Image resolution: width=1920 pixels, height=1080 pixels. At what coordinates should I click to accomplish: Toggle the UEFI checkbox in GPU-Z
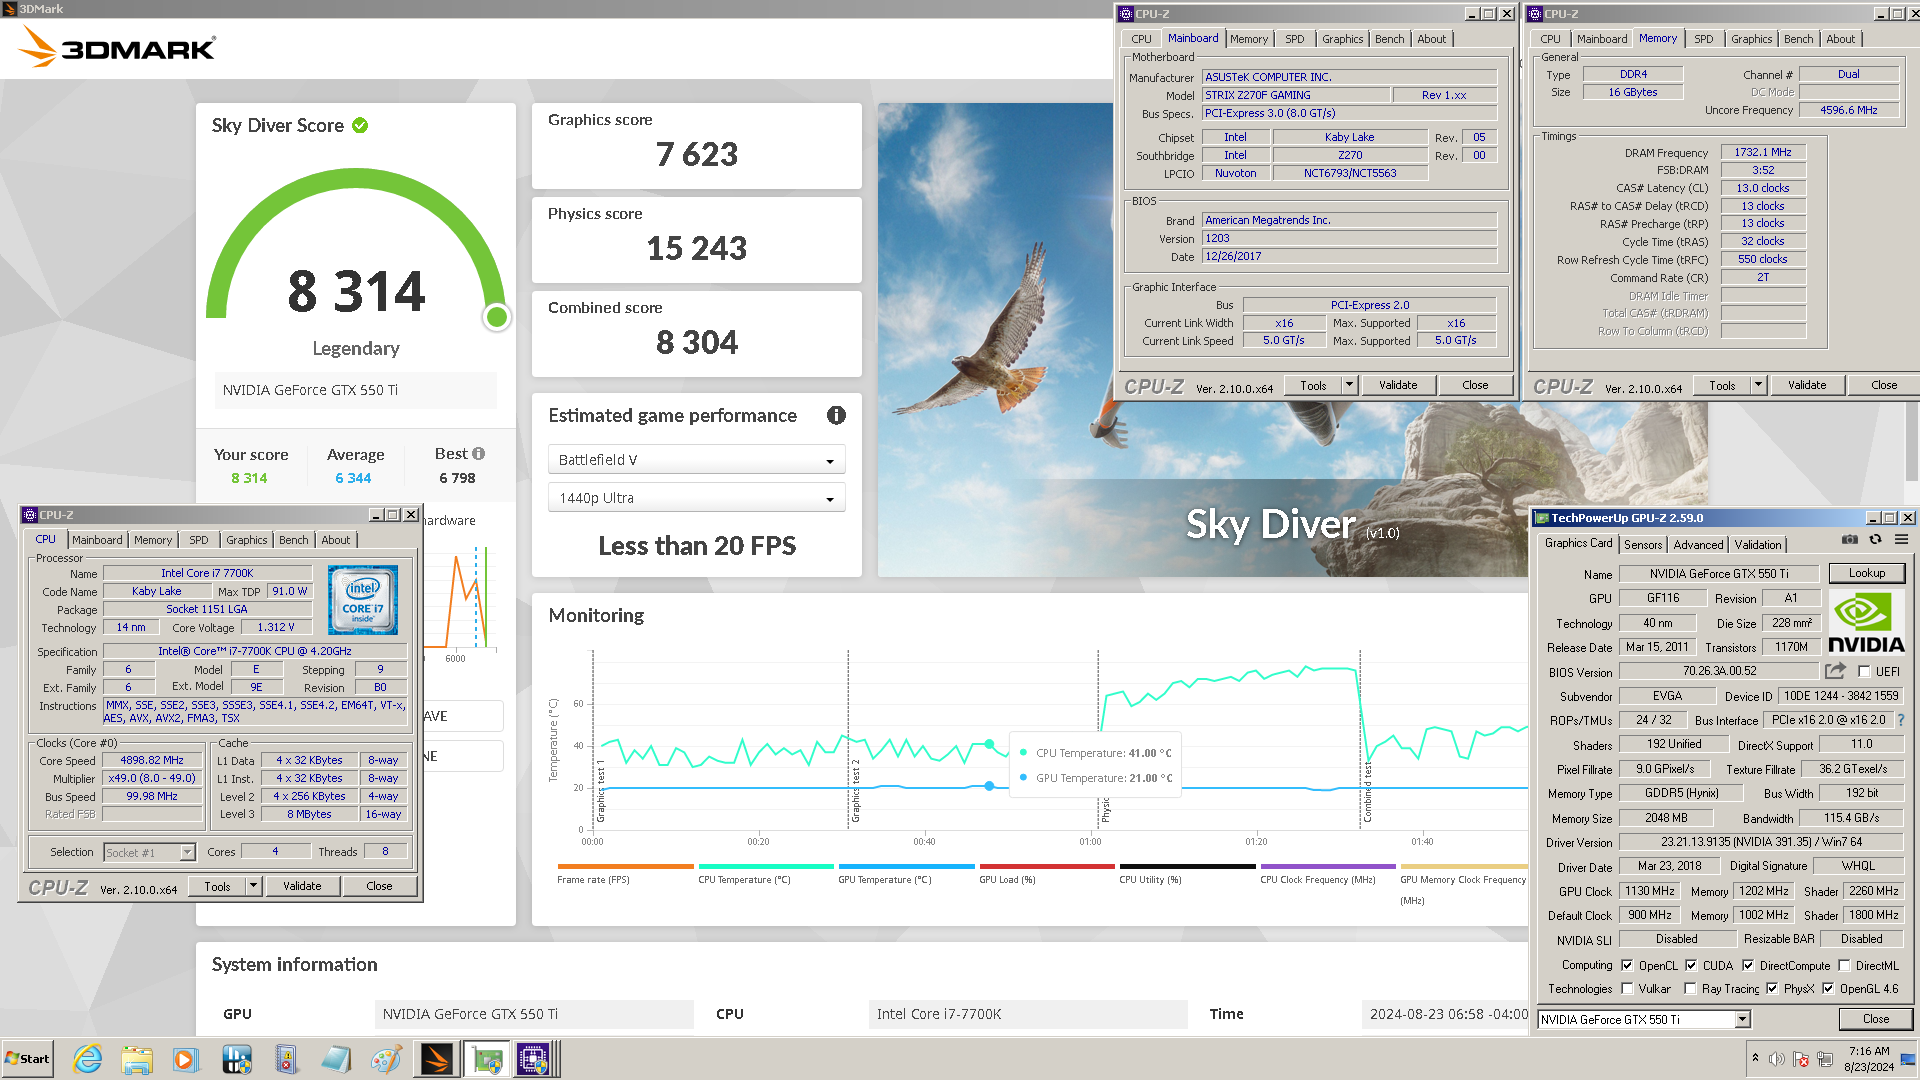1864,672
